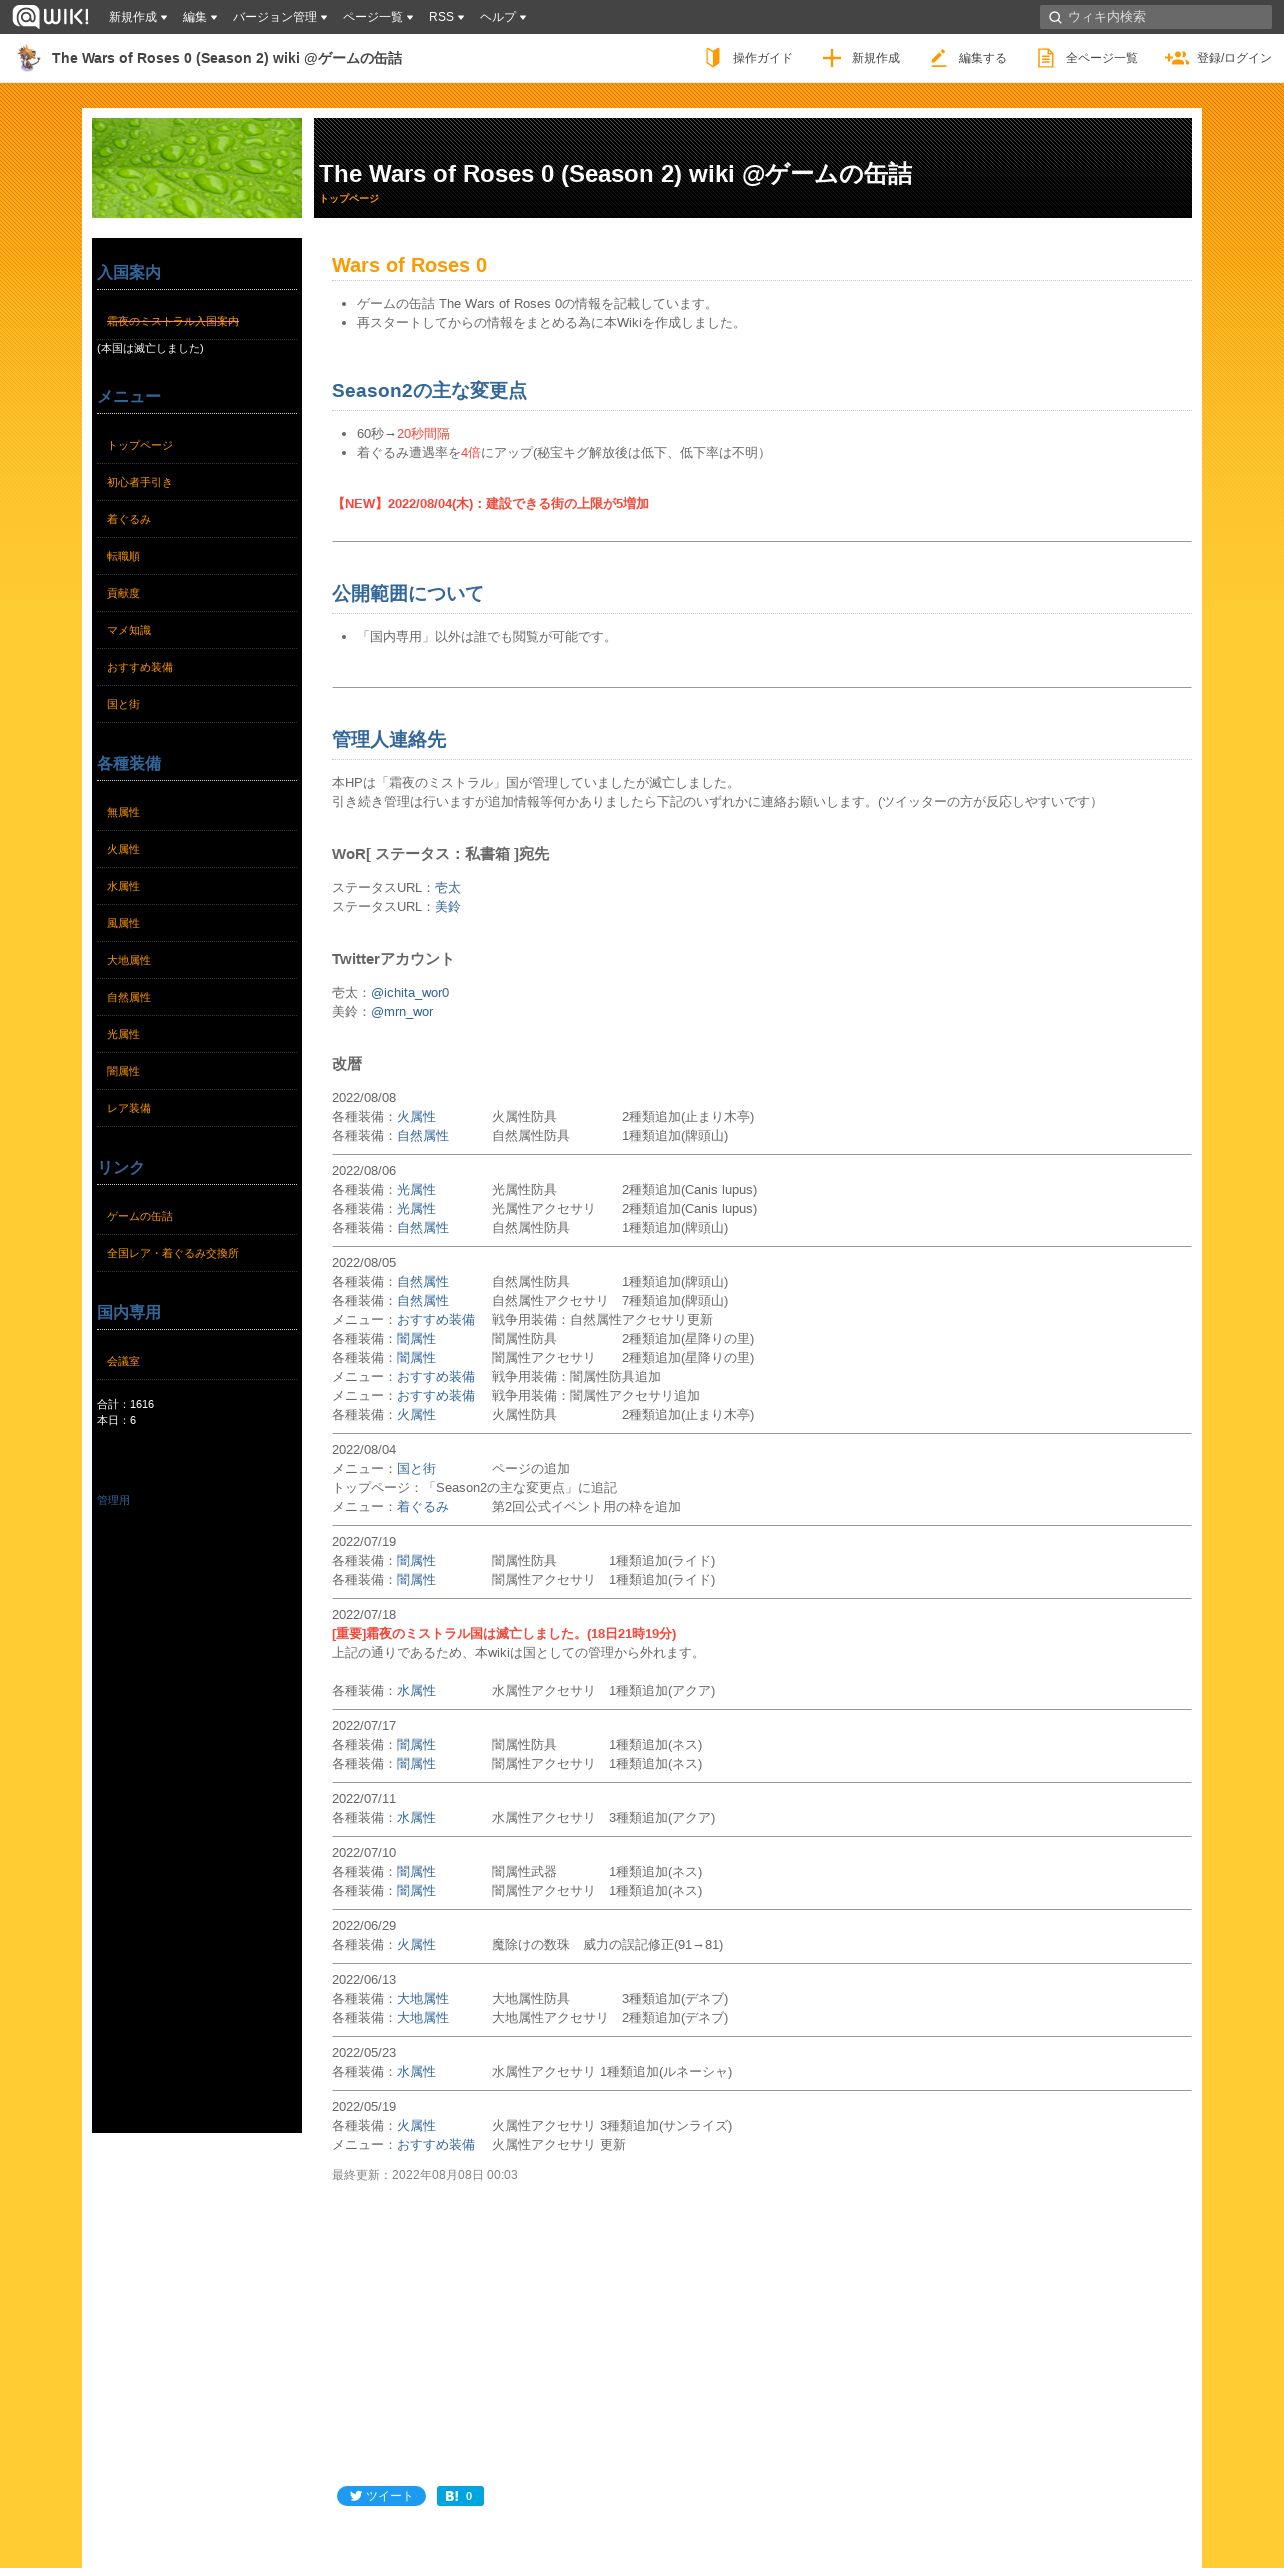This screenshot has width=1284, height=2568.
Task: Expand the 編集 dropdown menu
Action: (x=200, y=17)
